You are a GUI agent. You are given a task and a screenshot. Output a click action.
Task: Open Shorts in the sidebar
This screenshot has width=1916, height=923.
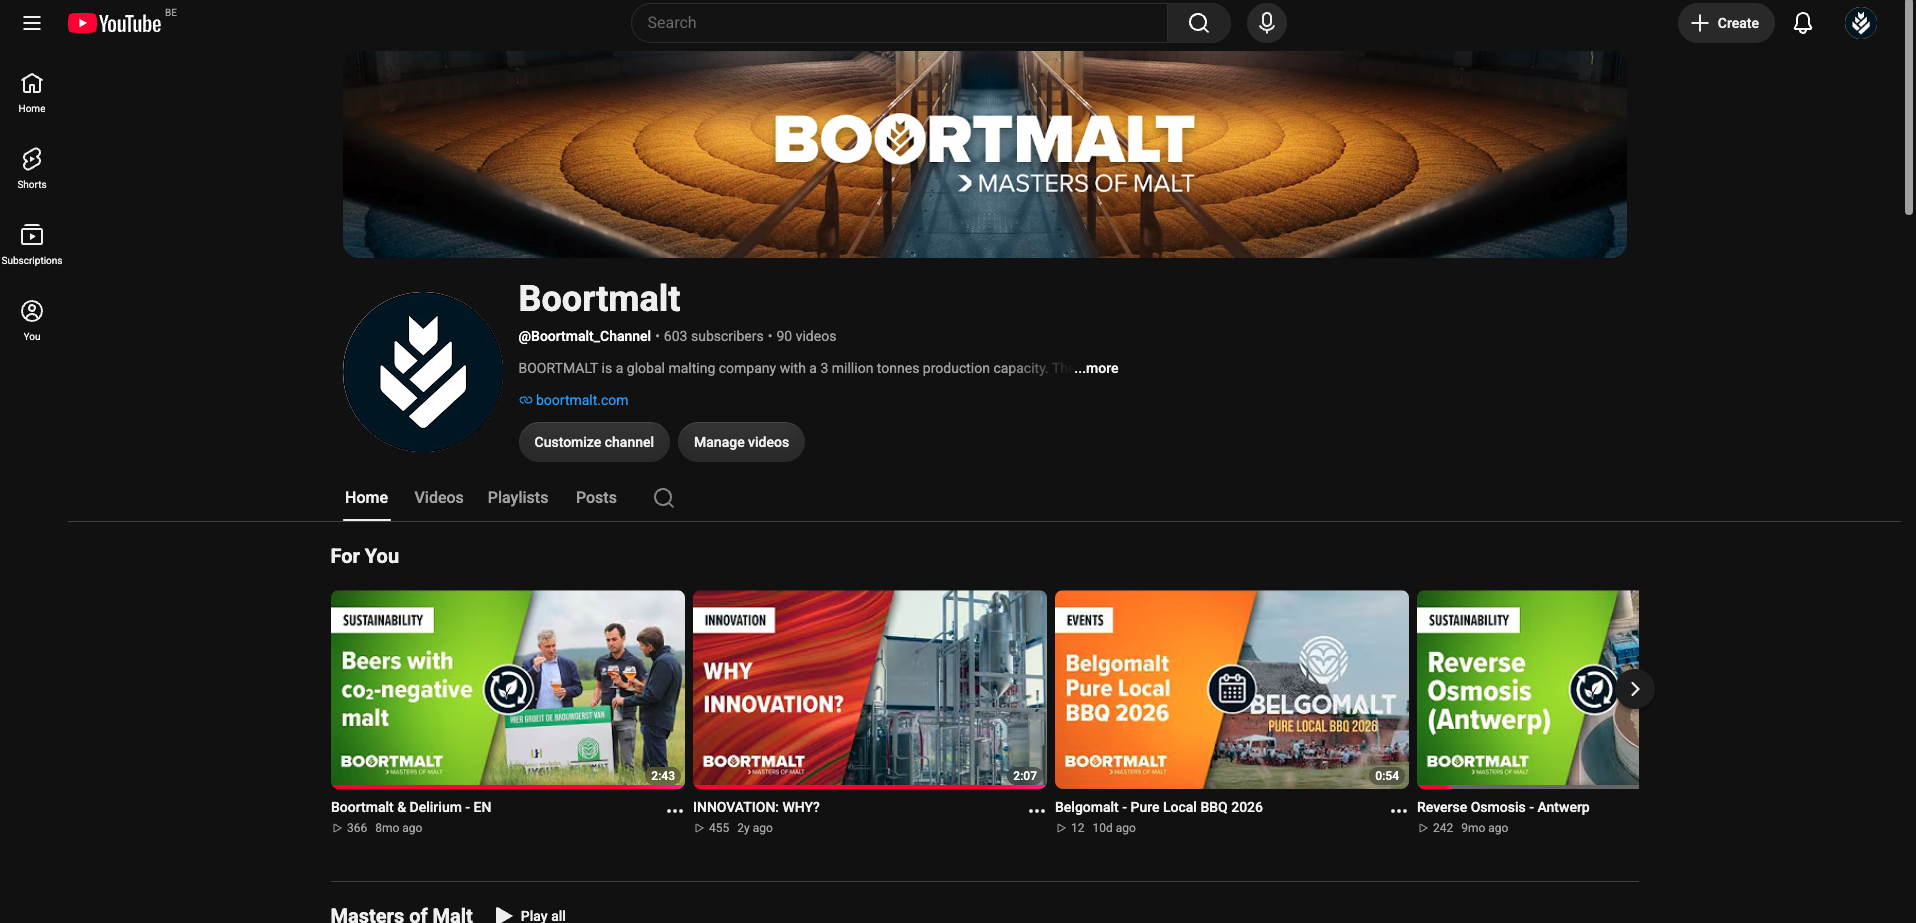coord(32,169)
